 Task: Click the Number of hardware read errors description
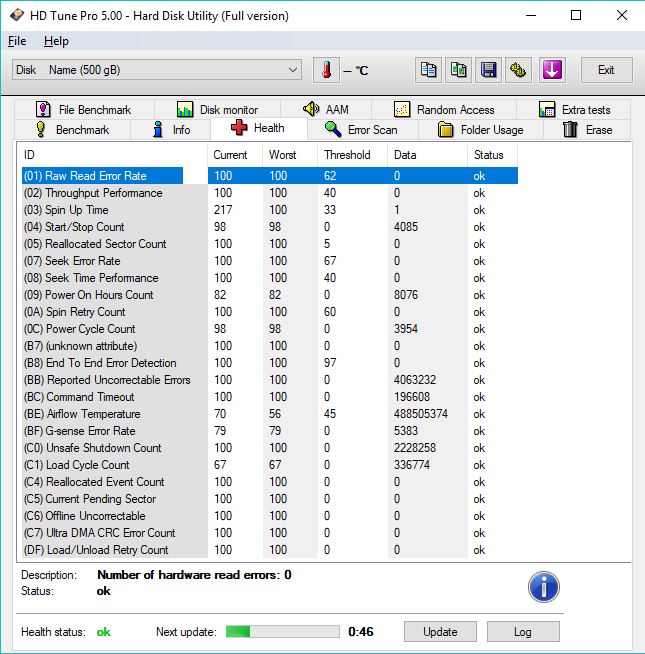(194, 575)
